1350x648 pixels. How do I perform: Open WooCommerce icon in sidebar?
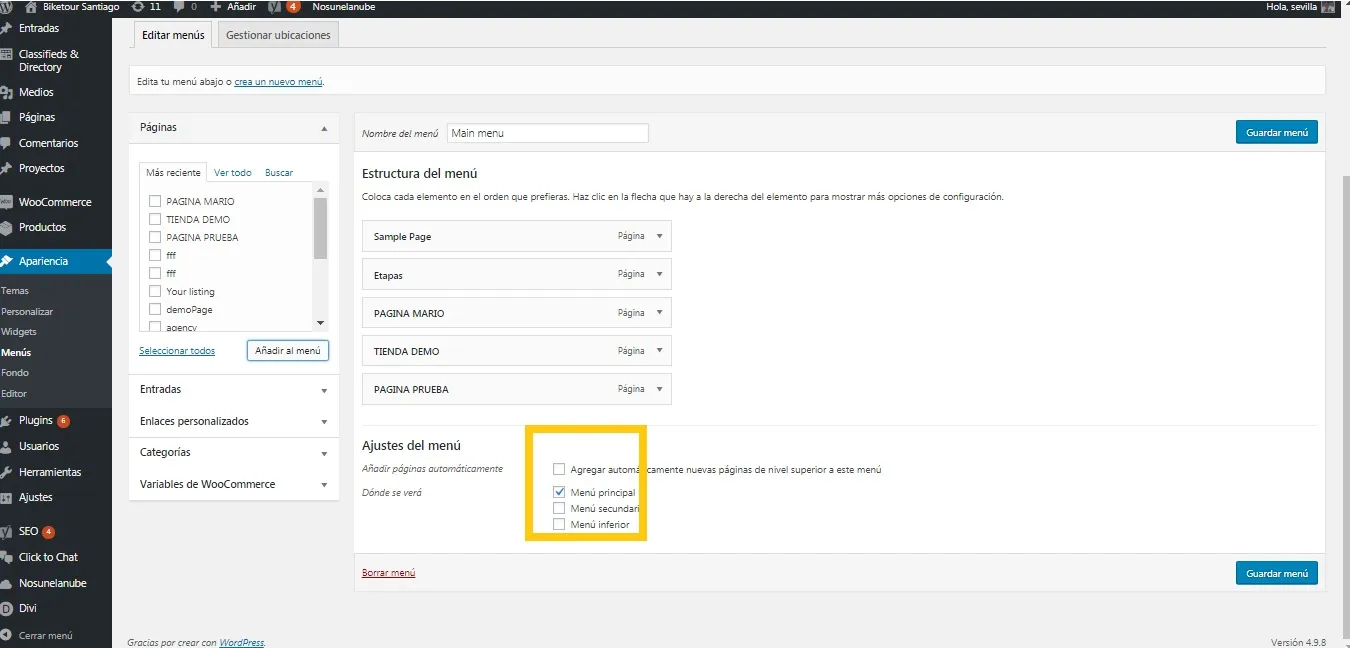(7, 202)
